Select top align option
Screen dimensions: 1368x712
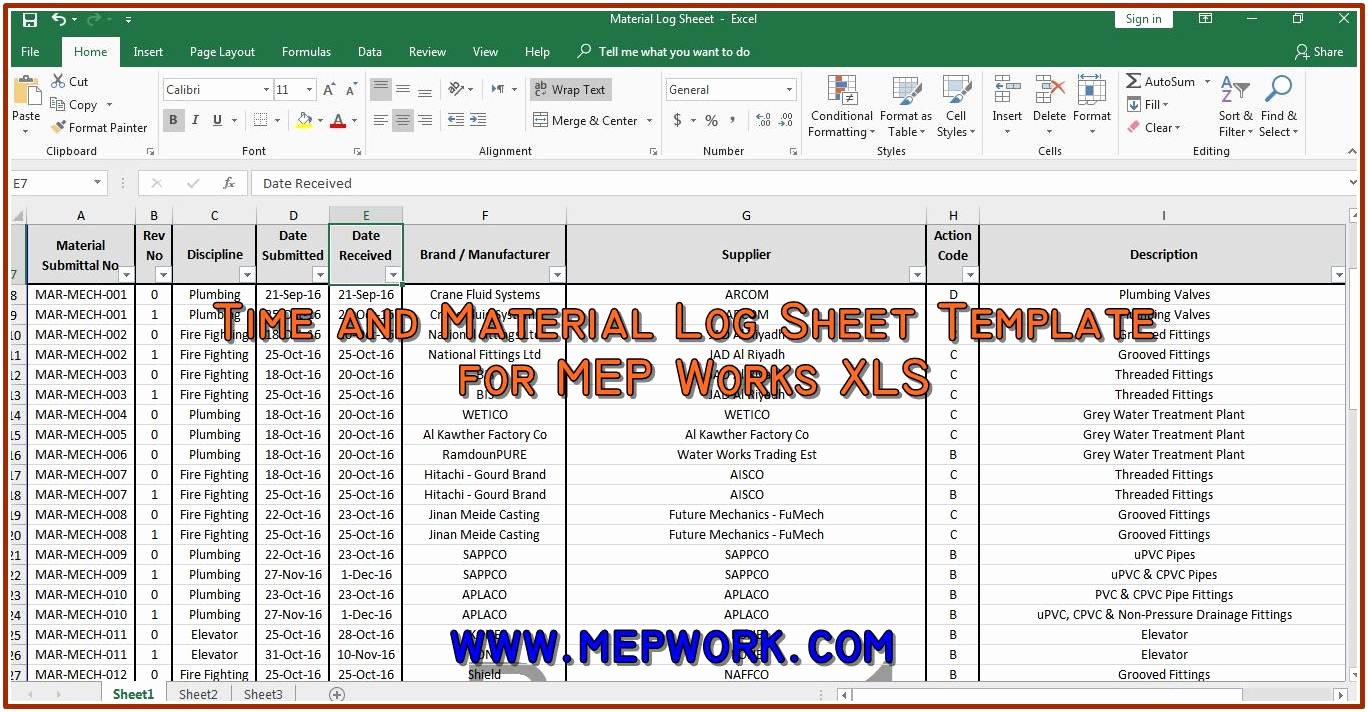(381, 89)
